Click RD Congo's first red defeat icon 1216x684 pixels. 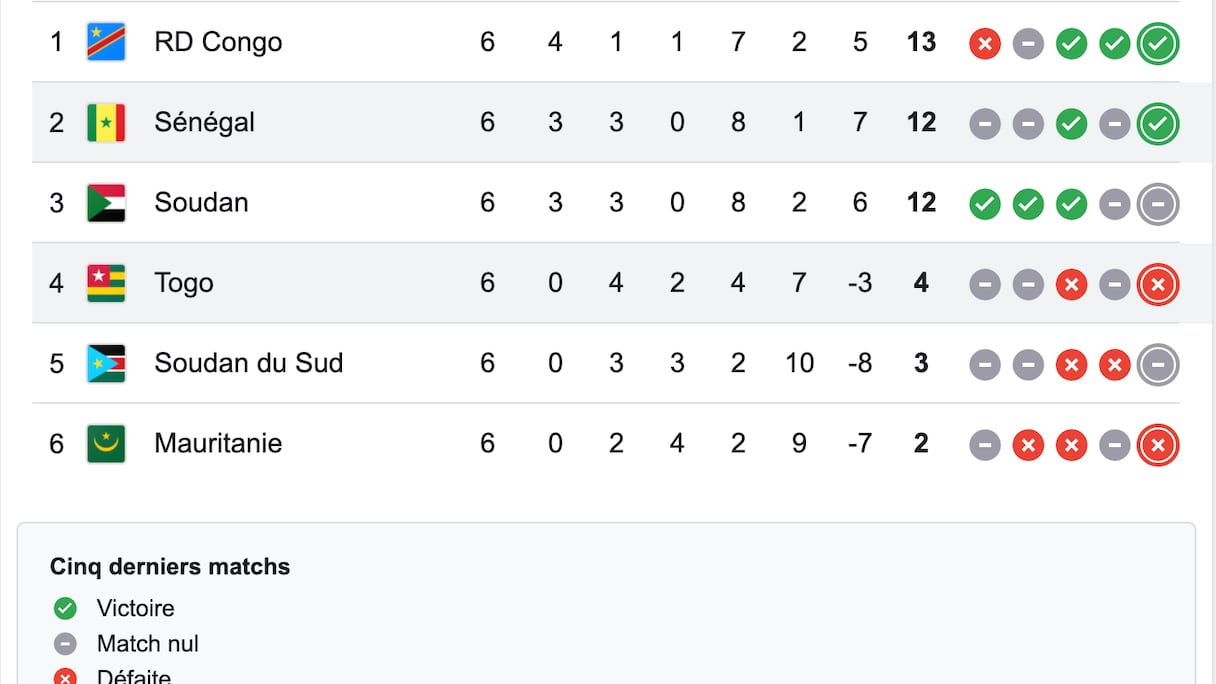985,43
